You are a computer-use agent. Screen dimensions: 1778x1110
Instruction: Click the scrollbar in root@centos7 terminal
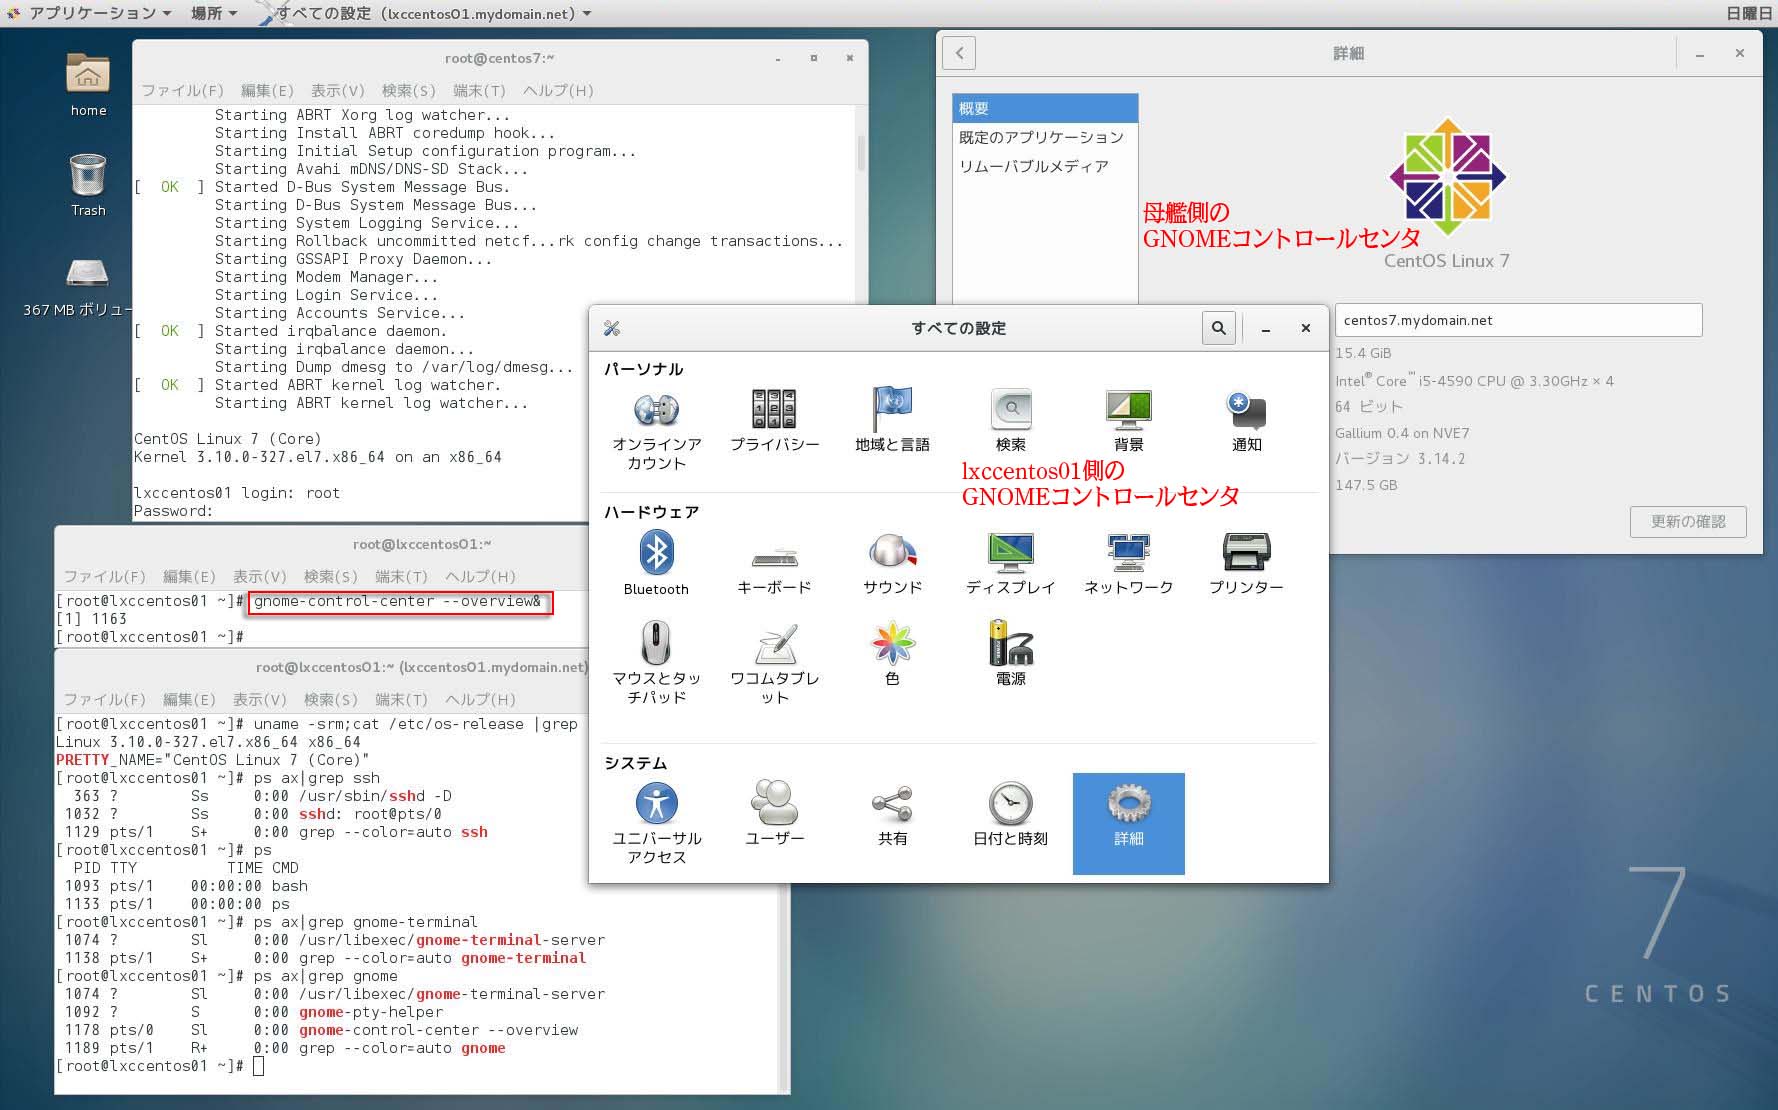pos(860,152)
